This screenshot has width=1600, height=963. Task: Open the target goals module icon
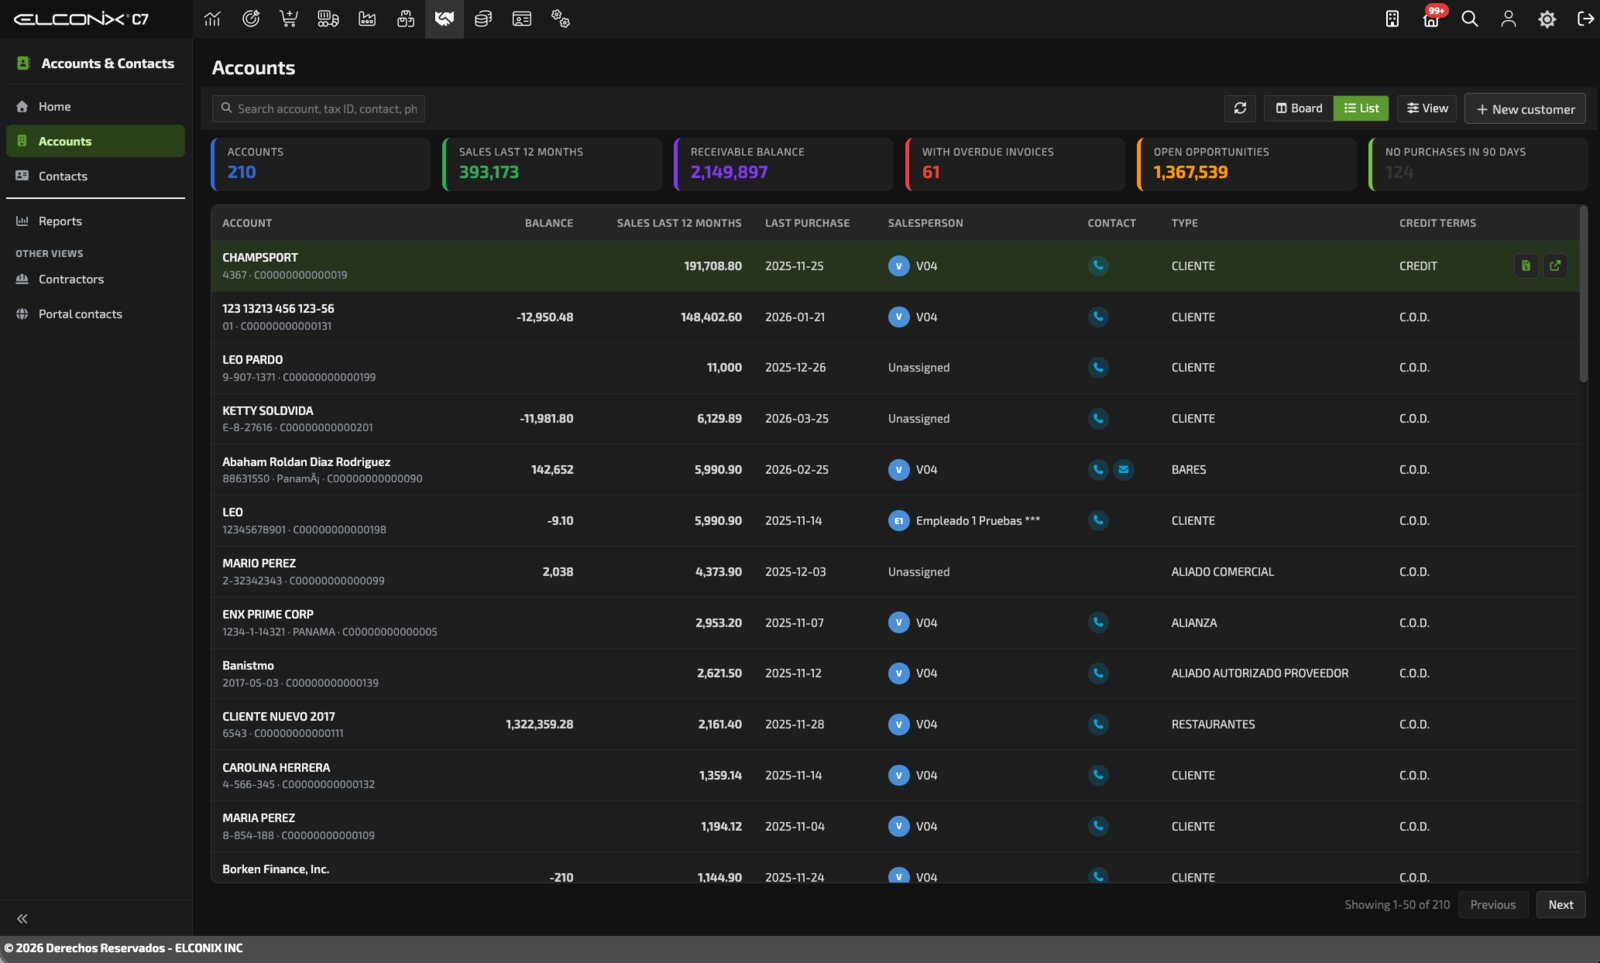tap(251, 19)
